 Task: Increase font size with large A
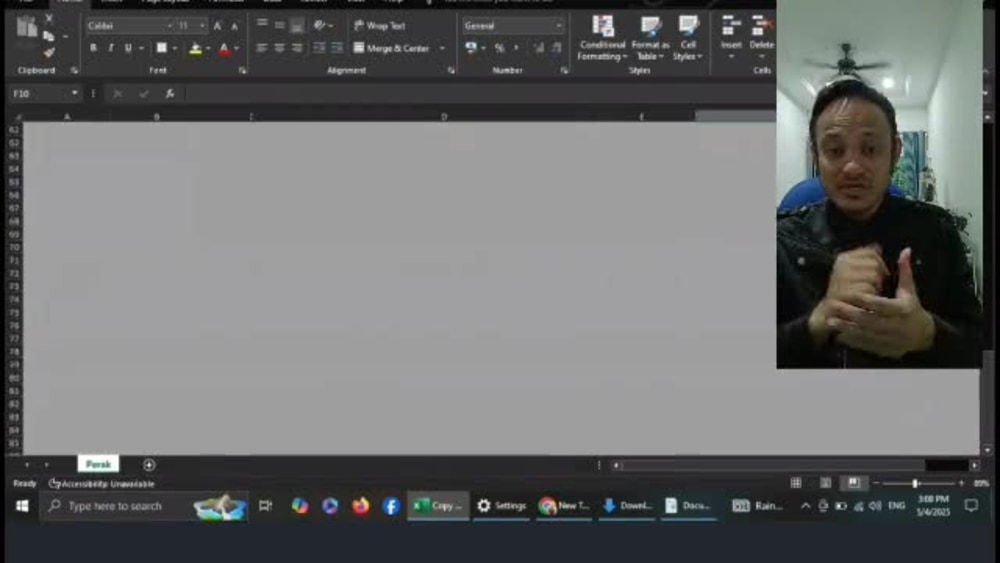coord(217,26)
